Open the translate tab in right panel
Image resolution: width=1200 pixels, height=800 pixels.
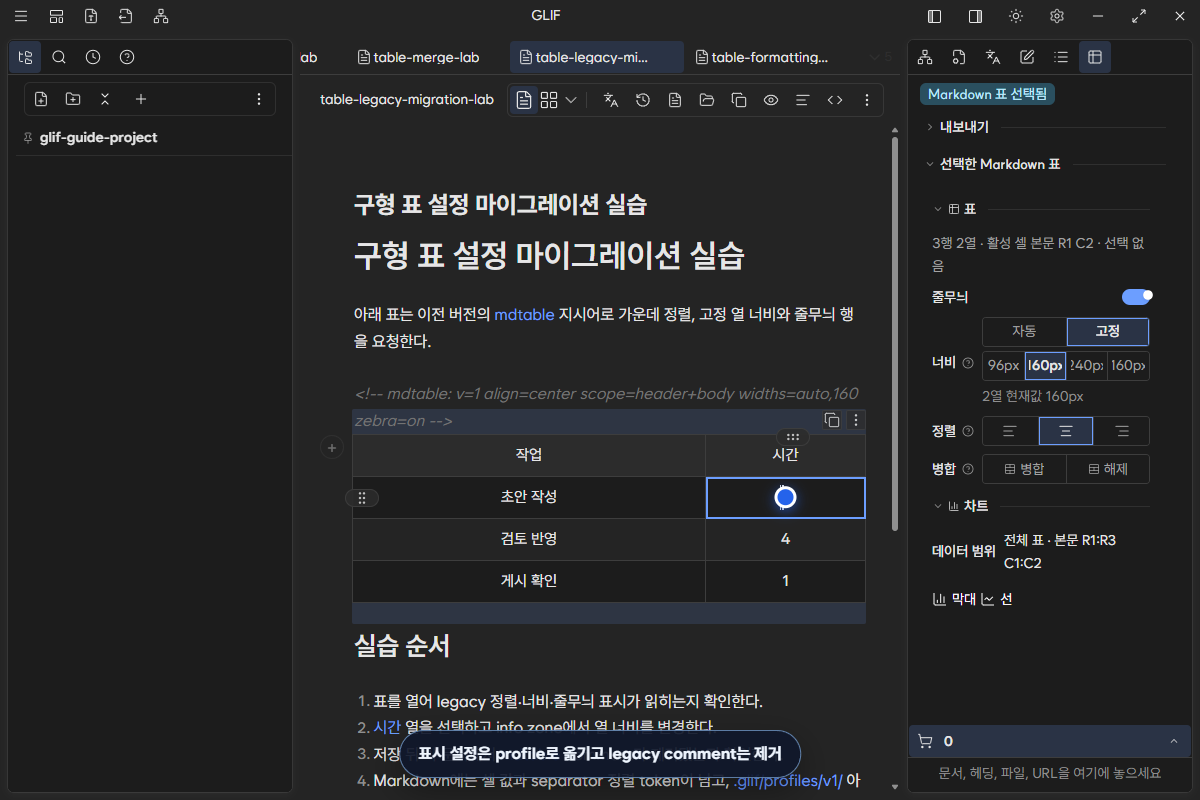[993, 57]
